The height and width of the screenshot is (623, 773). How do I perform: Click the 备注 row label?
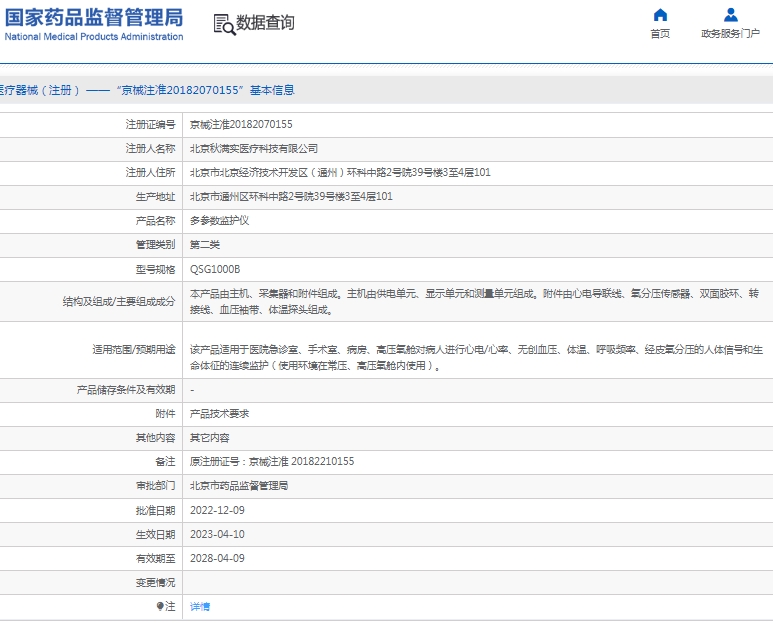click(x=165, y=461)
